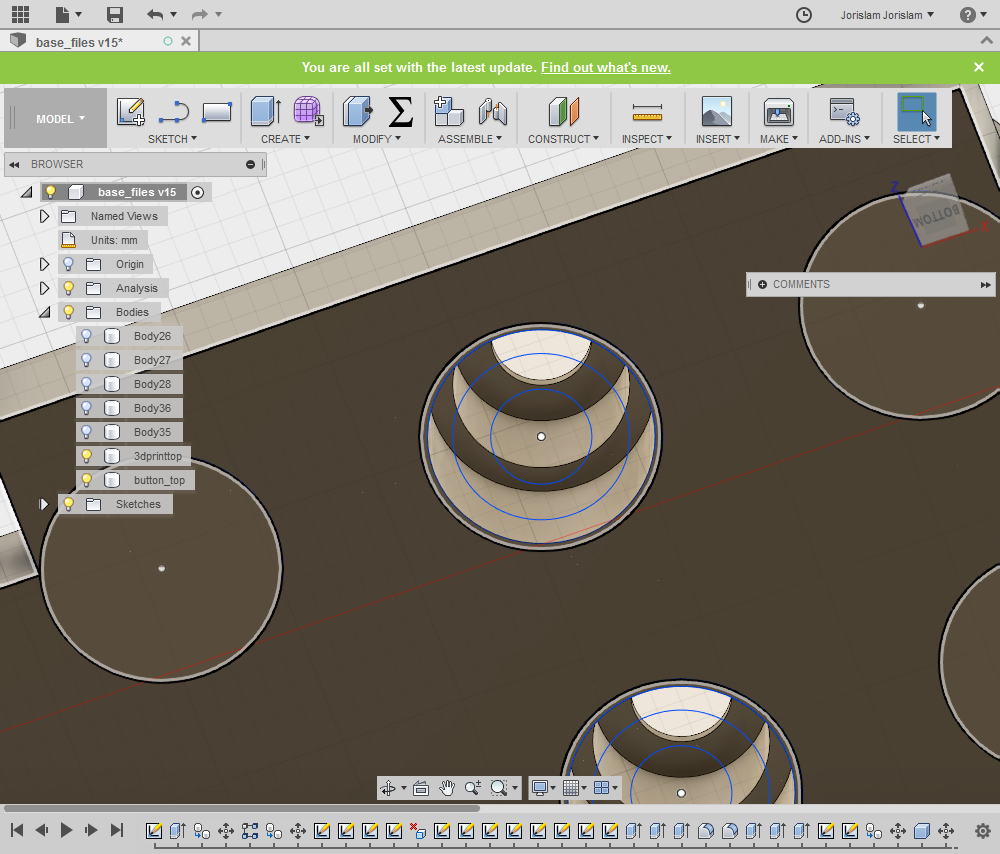Viewport: 1000px width, 854px height.
Task: Click the timeline horizontal scrollbar
Action: 242,808
